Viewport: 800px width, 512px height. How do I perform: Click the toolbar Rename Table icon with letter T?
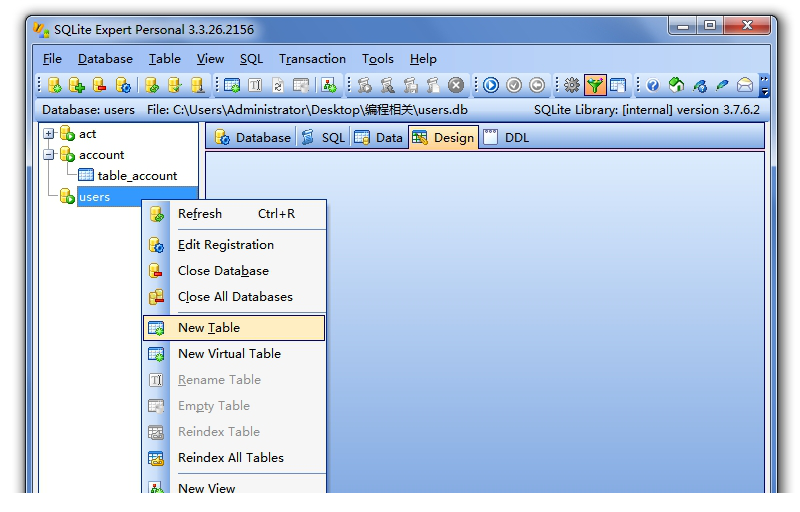point(255,85)
